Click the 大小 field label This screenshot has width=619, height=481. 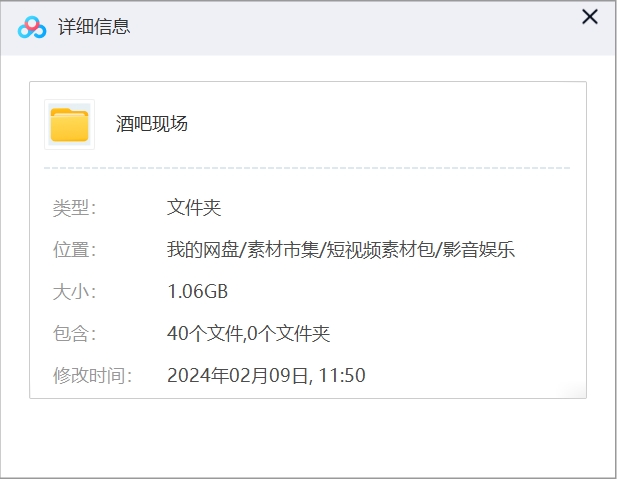(x=74, y=292)
